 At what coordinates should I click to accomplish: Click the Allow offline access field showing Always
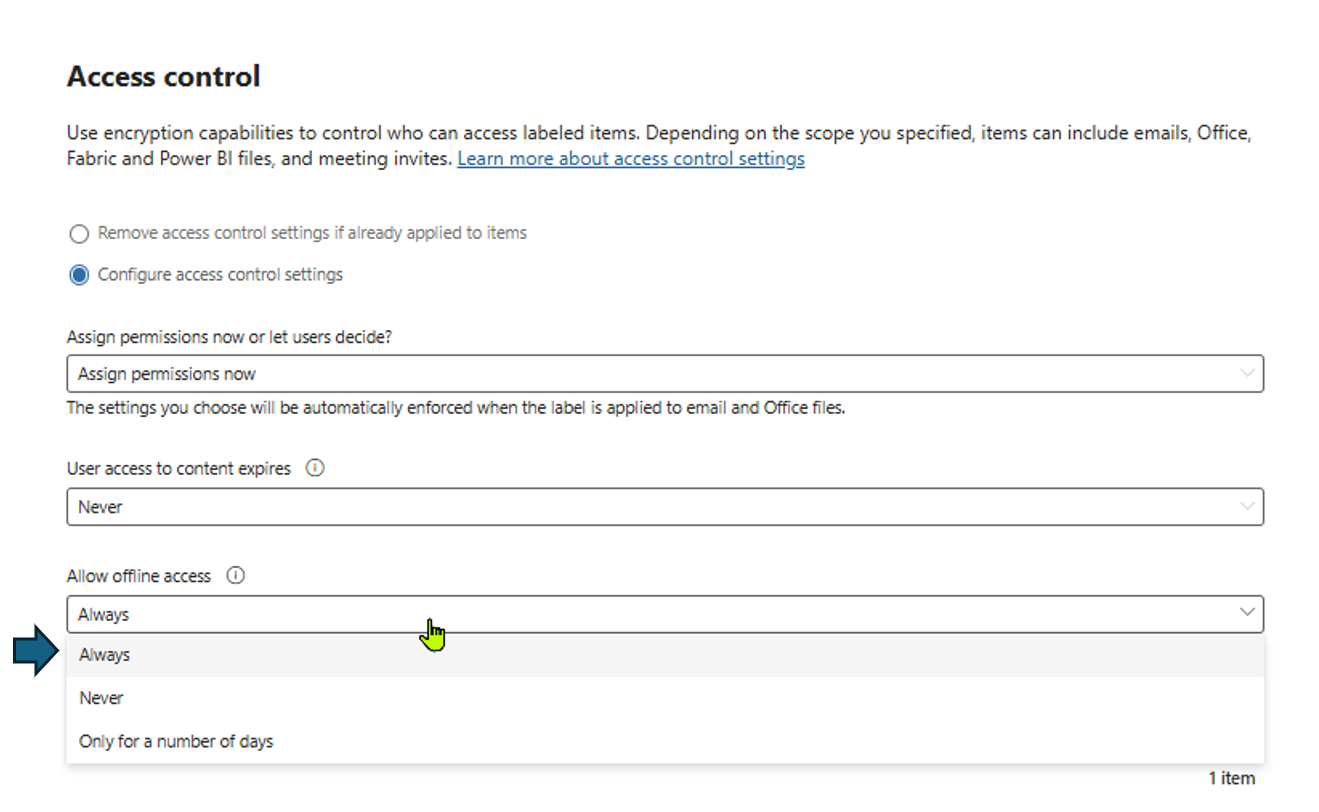pyautogui.click(x=650, y=614)
